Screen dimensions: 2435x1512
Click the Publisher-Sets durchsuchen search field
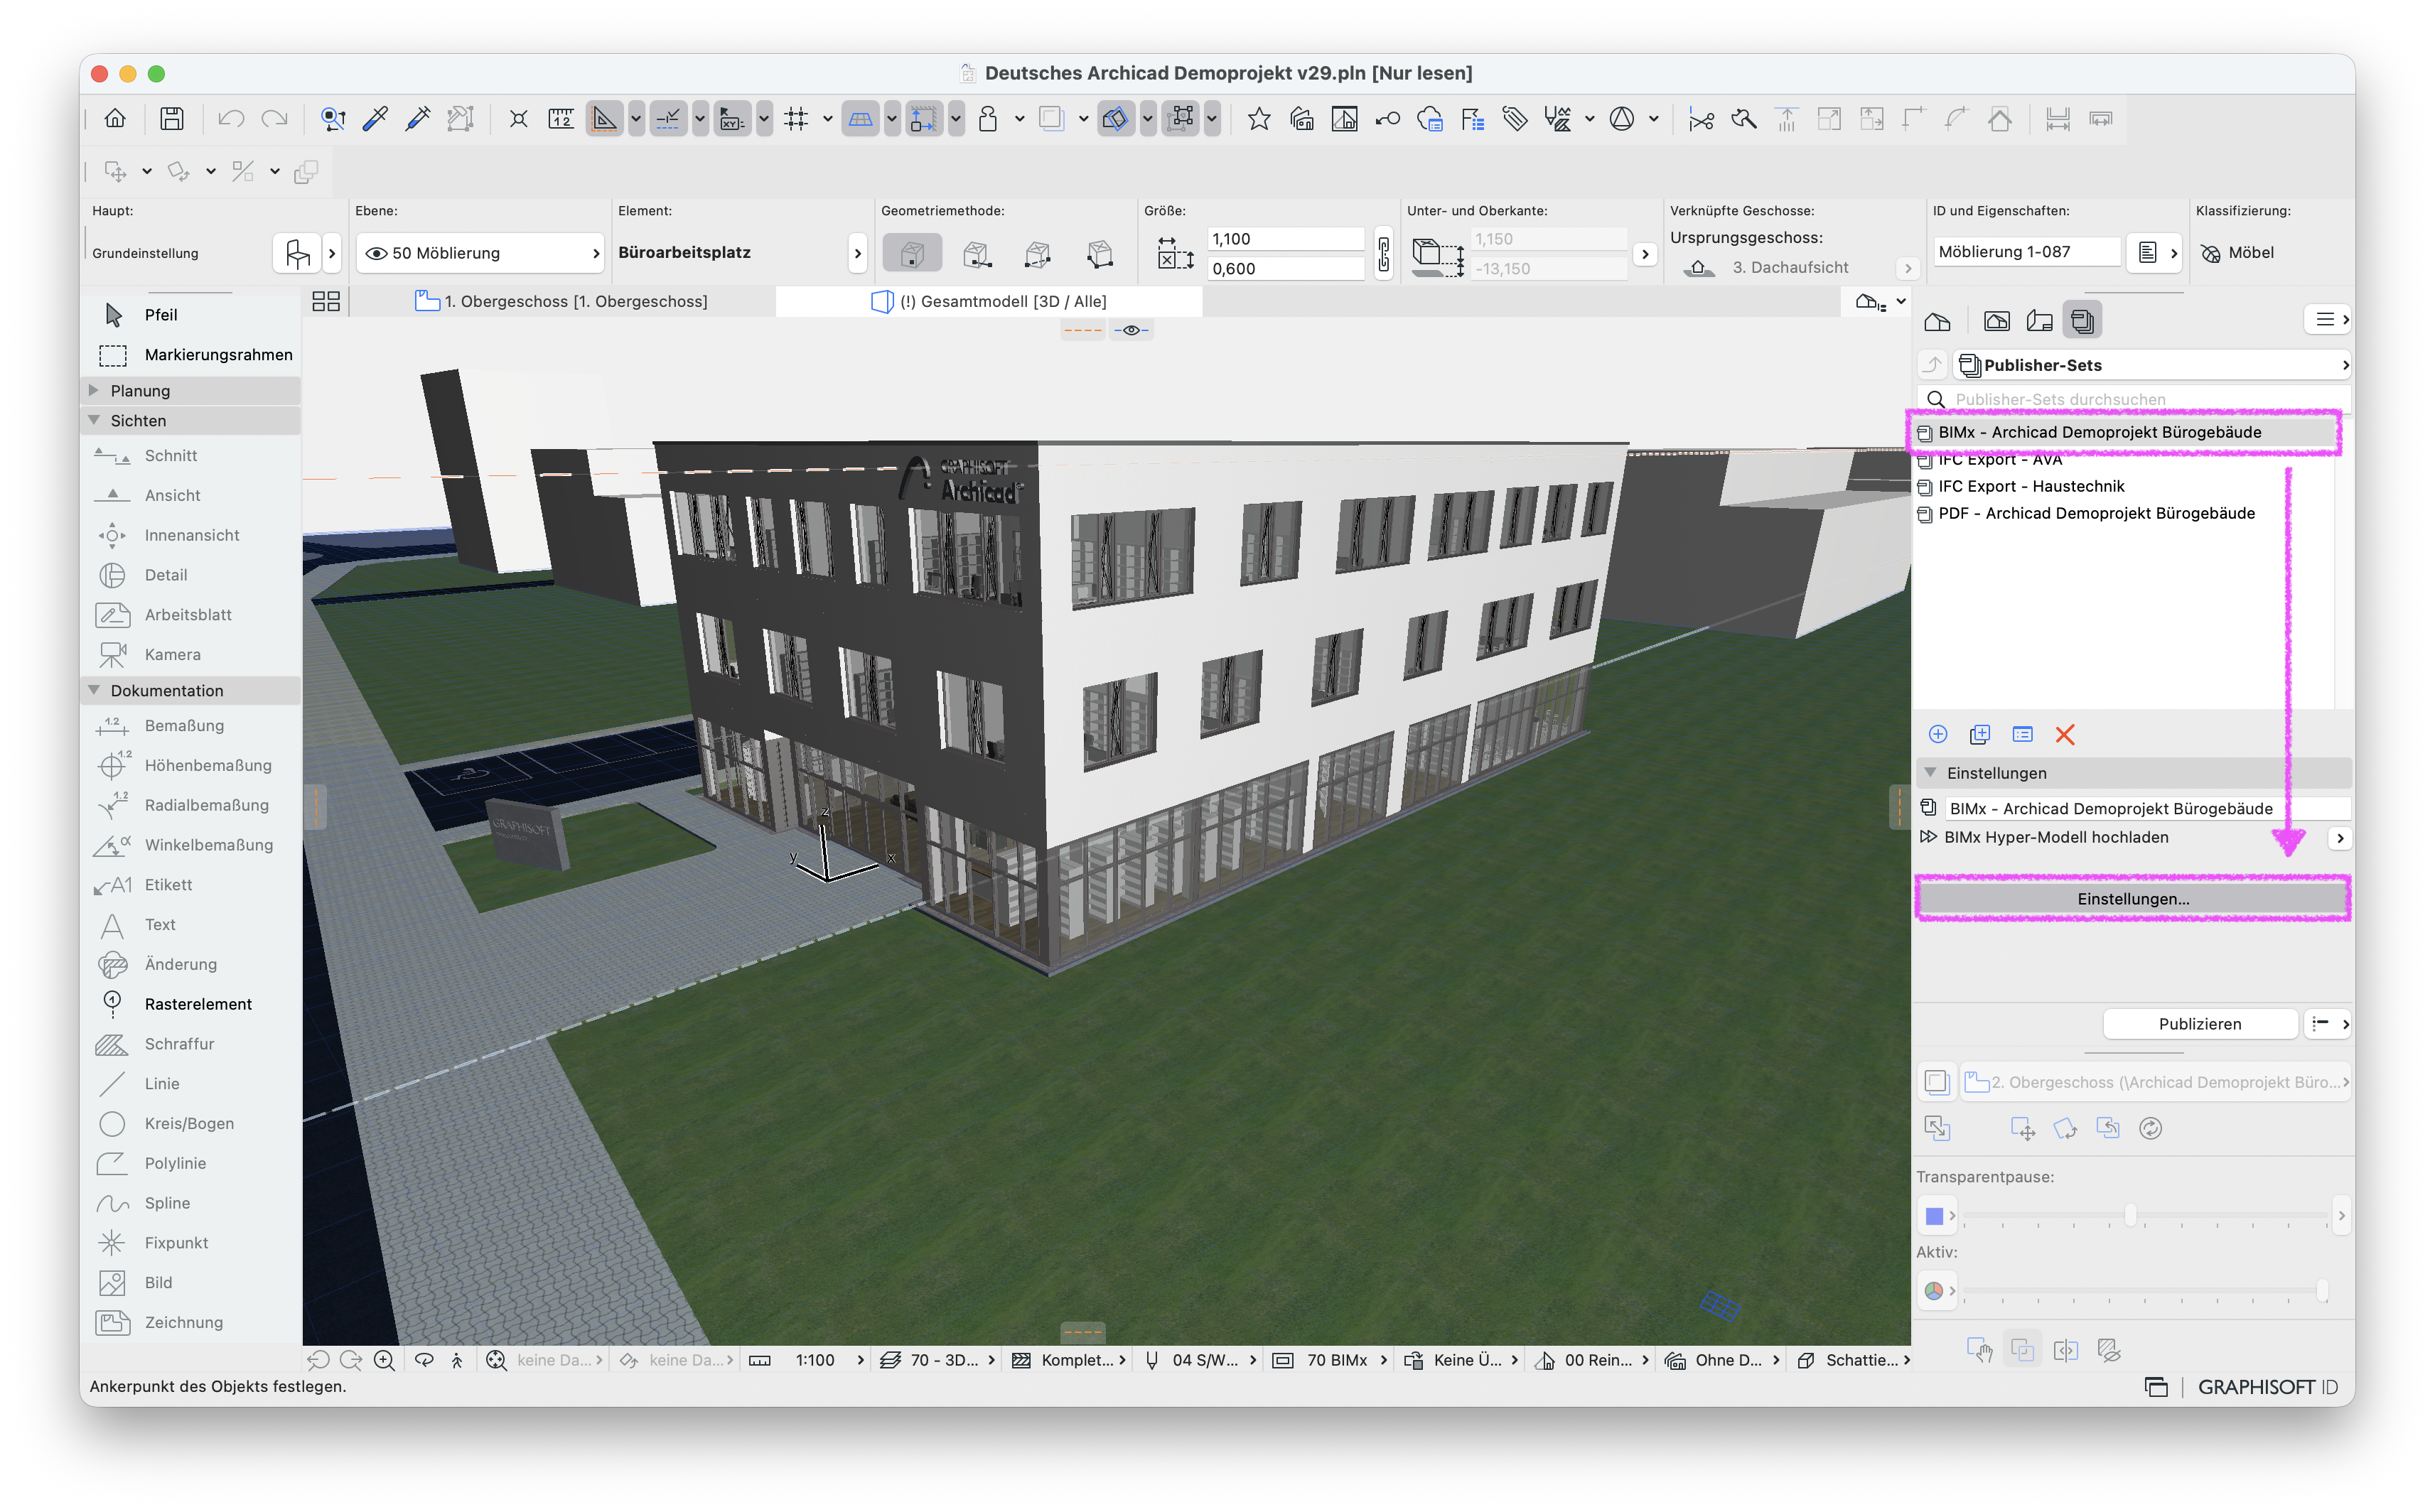point(2133,399)
